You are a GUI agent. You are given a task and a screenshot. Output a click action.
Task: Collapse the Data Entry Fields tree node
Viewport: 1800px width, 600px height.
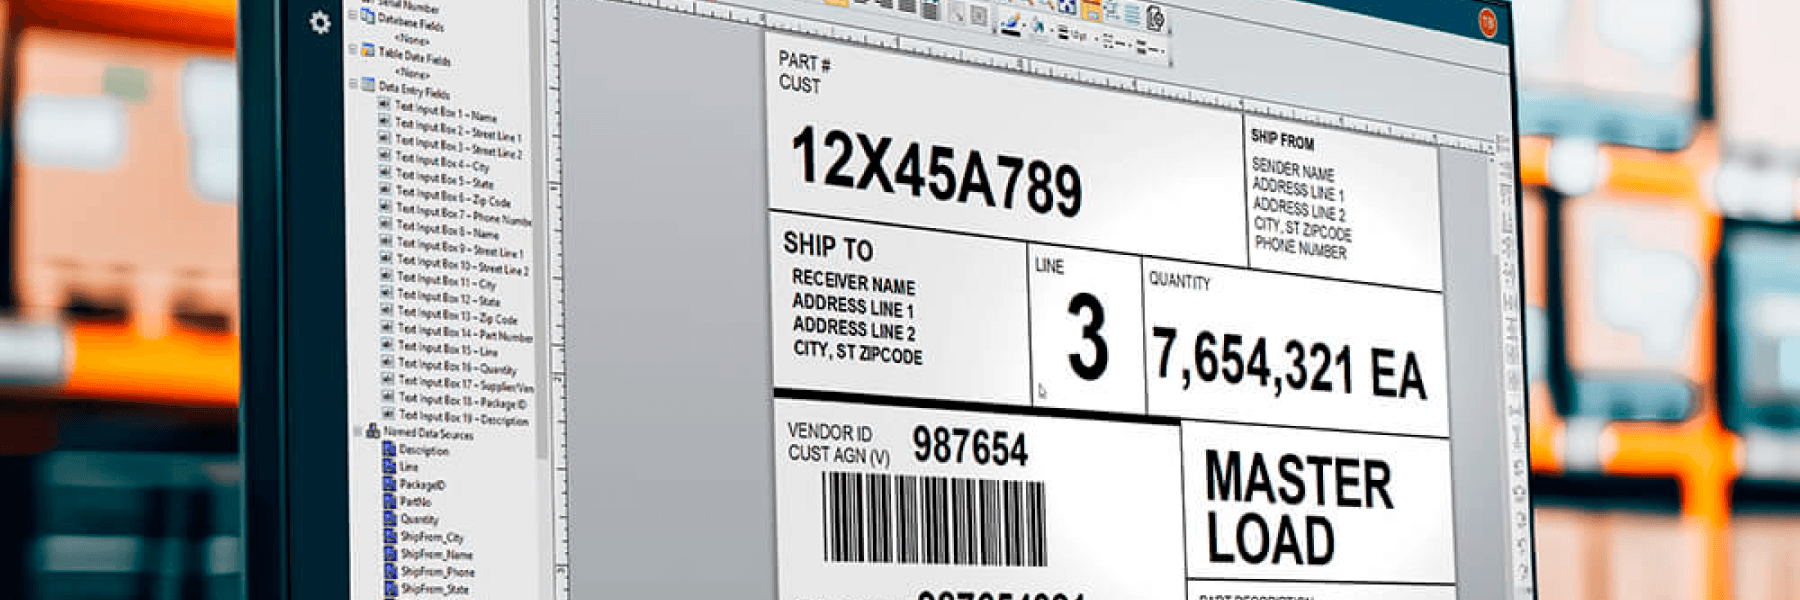(x=353, y=84)
